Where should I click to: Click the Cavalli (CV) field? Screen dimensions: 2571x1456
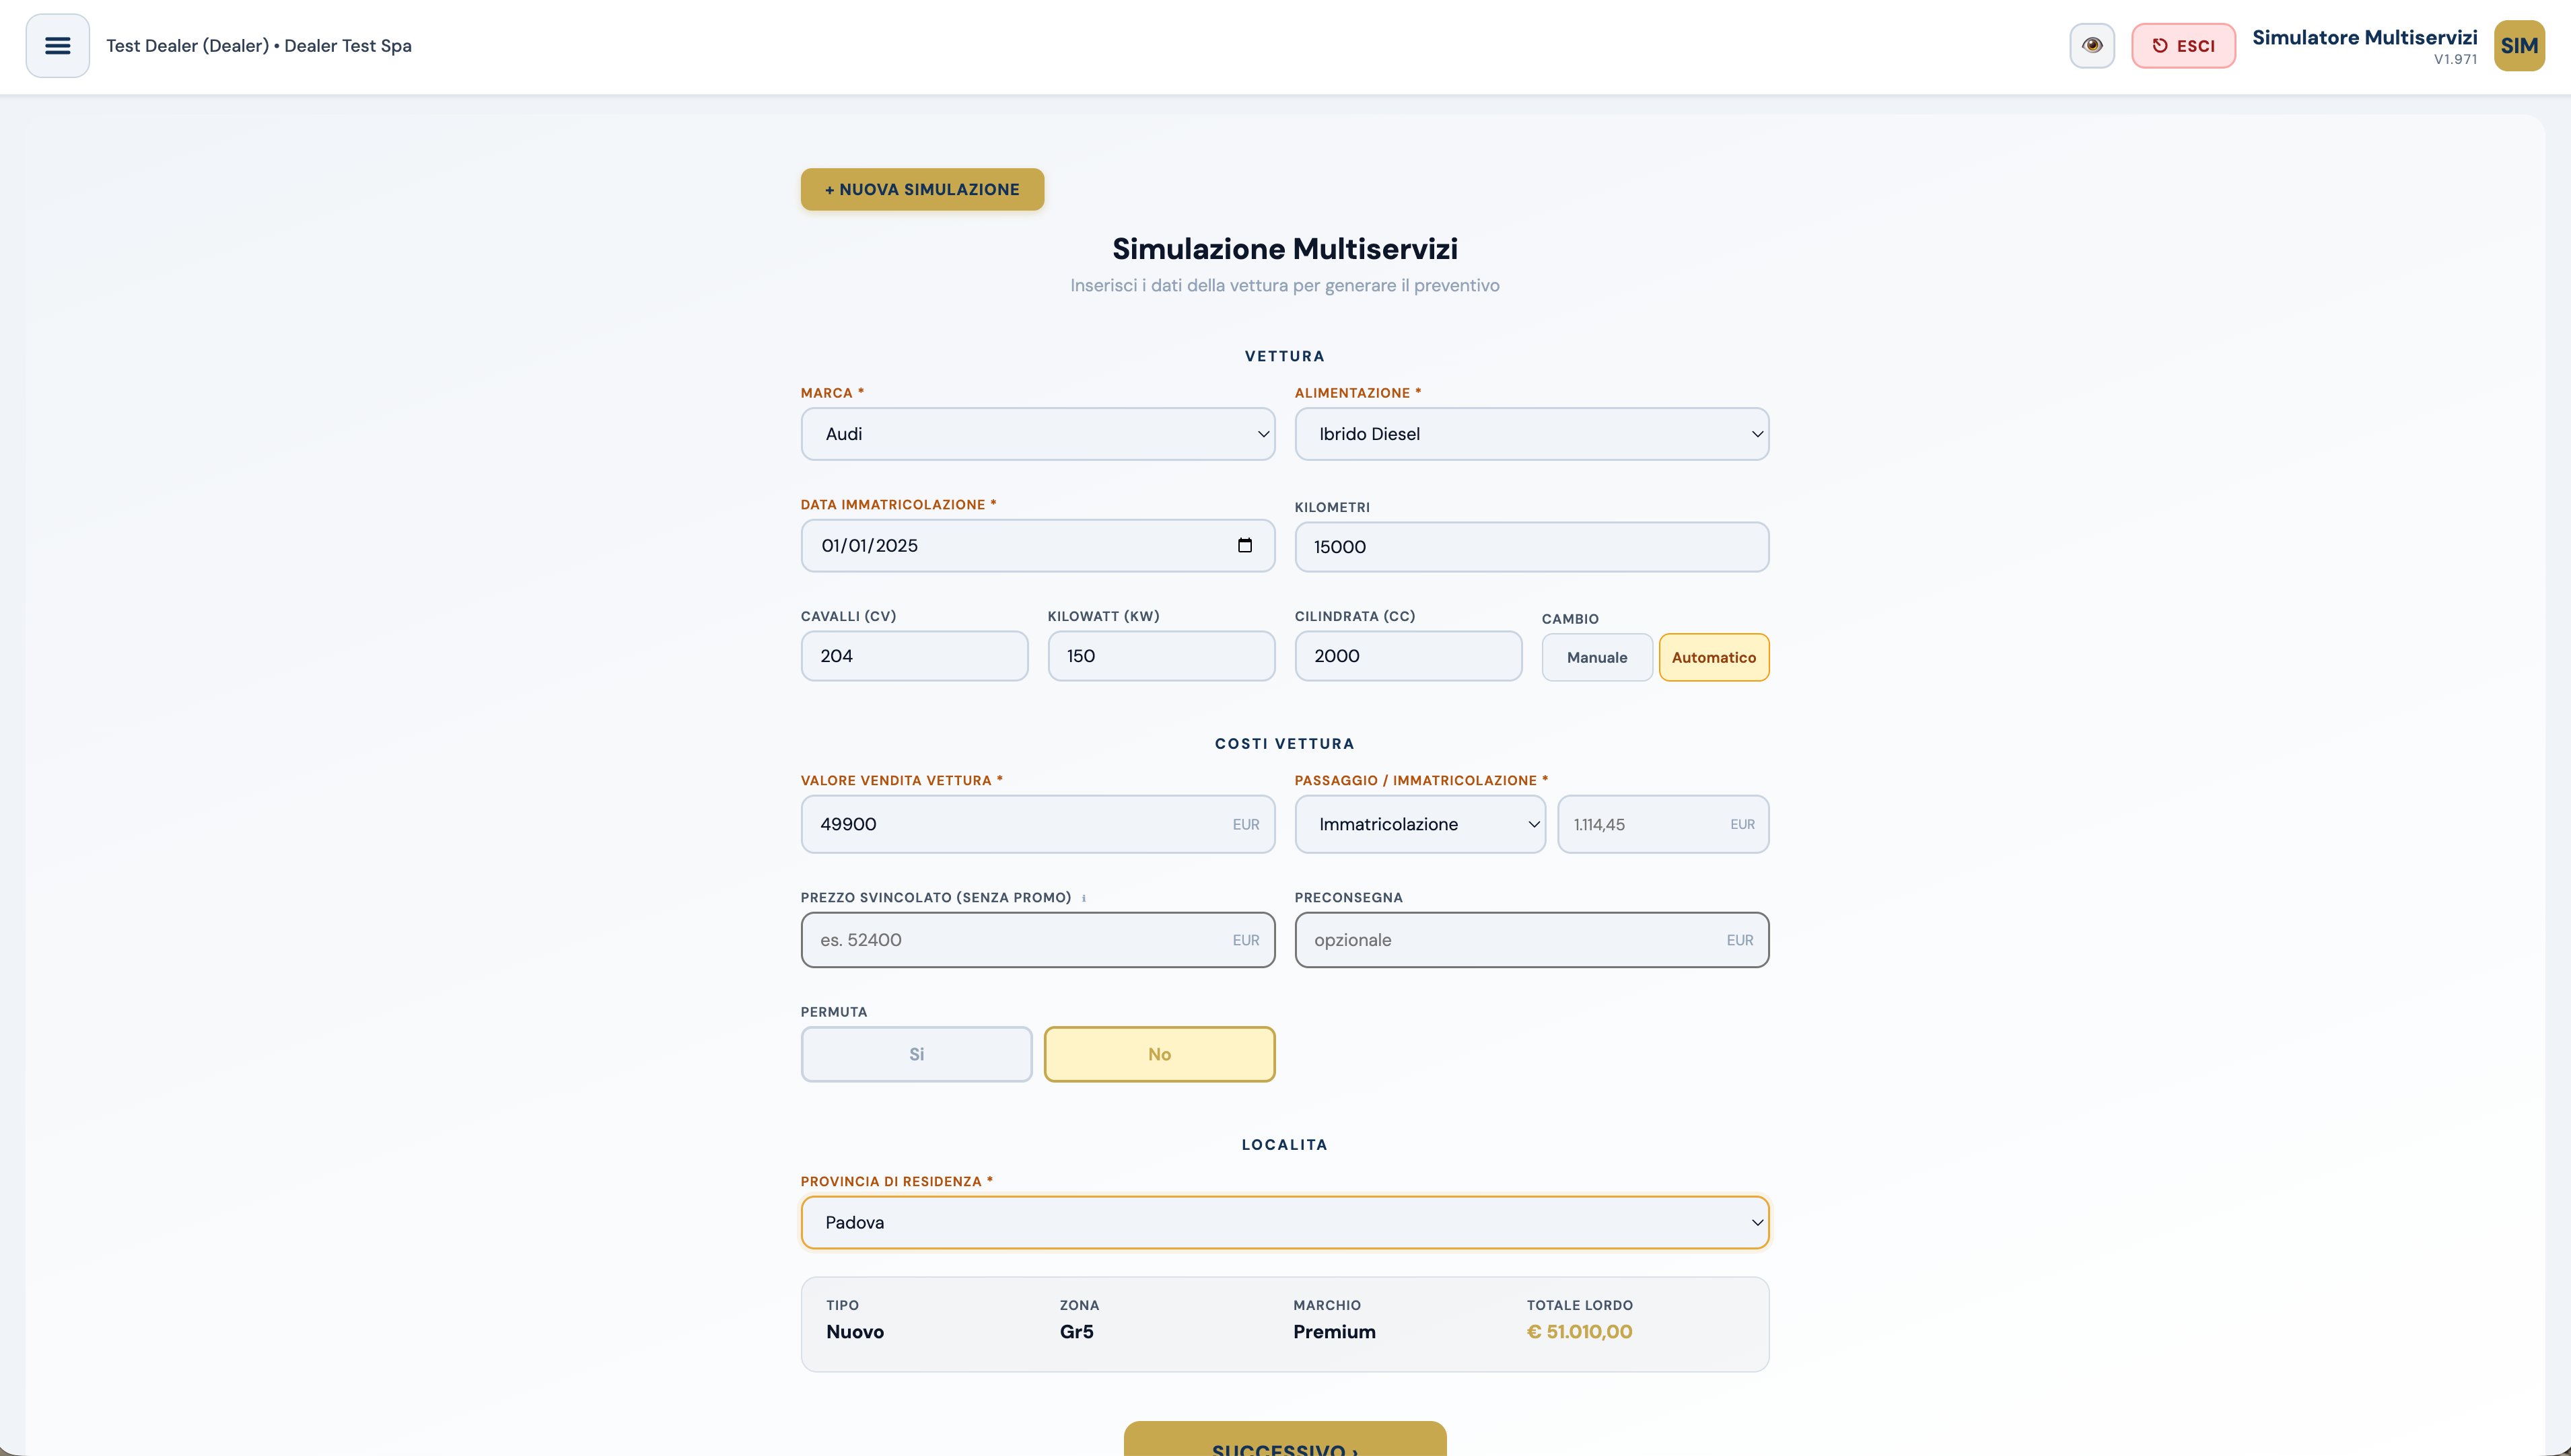pyautogui.click(x=914, y=656)
